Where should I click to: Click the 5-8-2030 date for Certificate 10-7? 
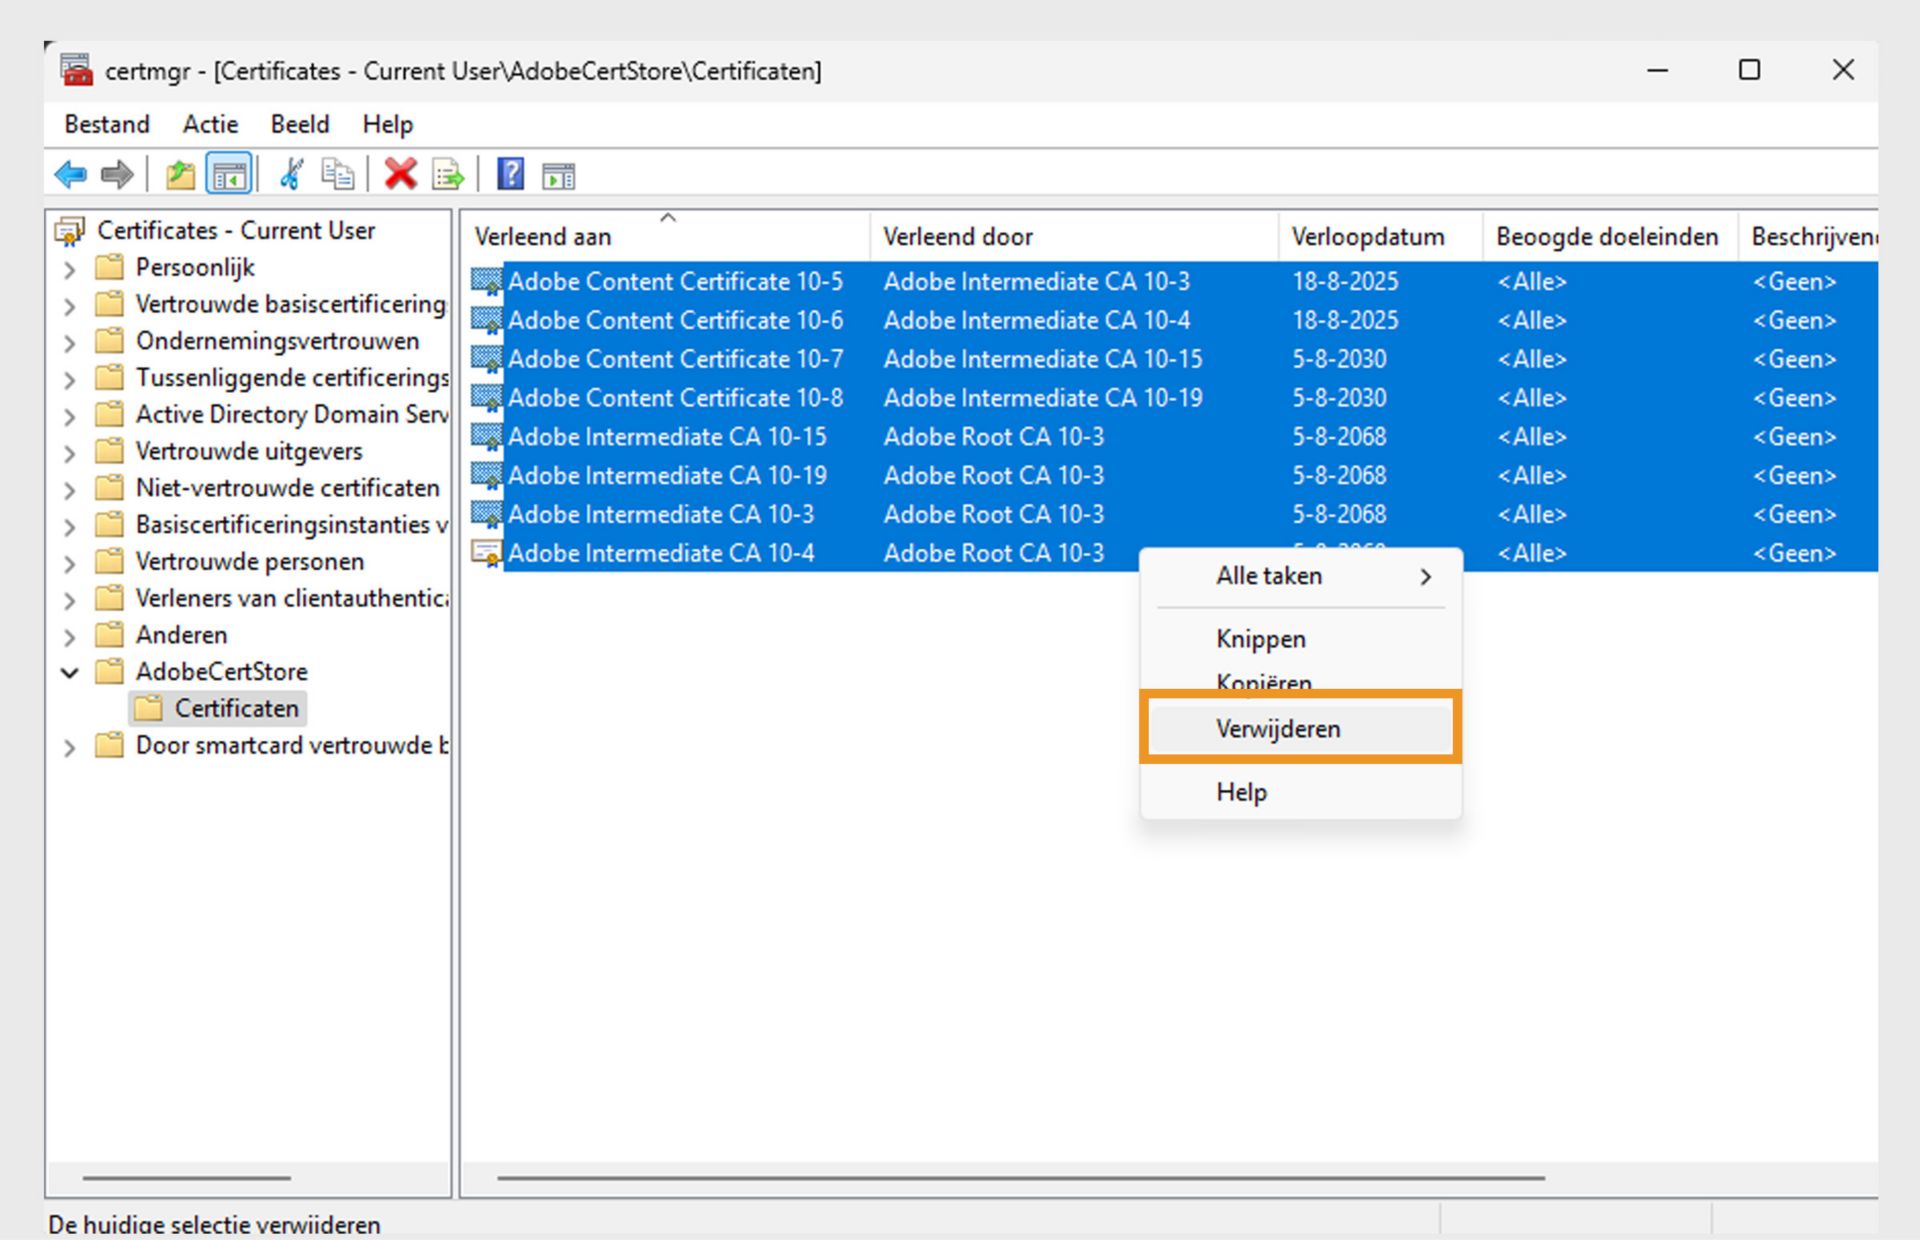tap(1339, 359)
